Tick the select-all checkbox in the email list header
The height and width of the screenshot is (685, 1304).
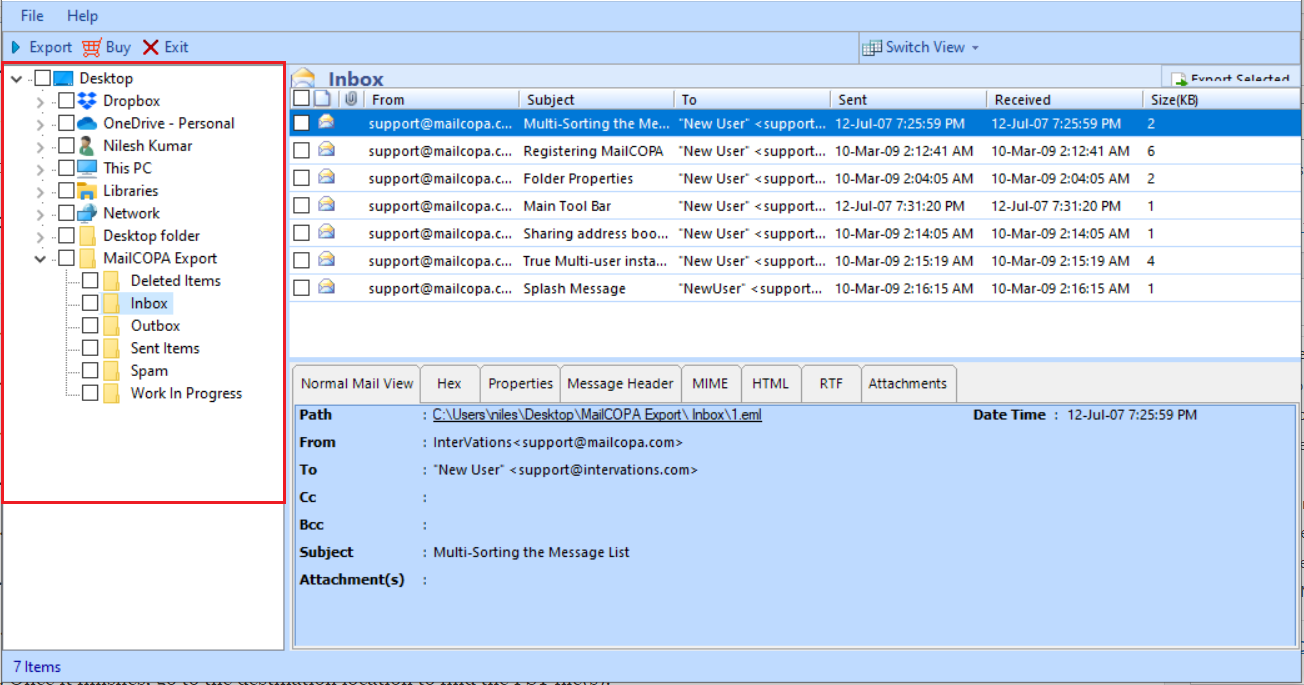(301, 98)
